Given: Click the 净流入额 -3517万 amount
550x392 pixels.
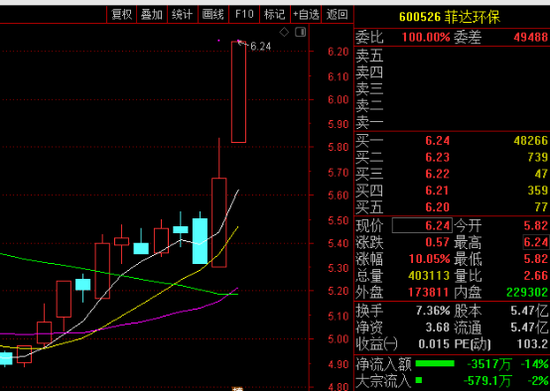Looking at the screenshot, I should [x=489, y=364].
